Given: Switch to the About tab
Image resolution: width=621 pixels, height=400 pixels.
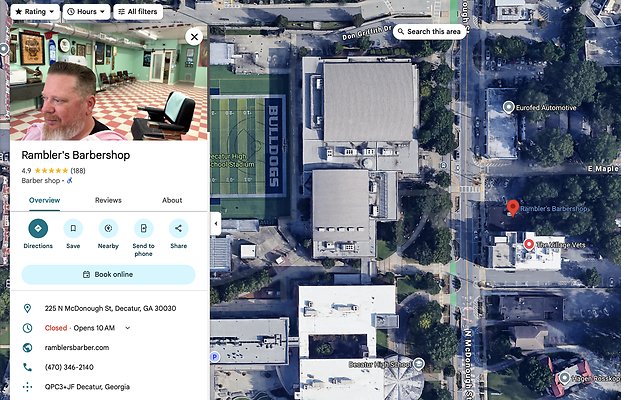Looking at the screenshot, I should point(172,200).
